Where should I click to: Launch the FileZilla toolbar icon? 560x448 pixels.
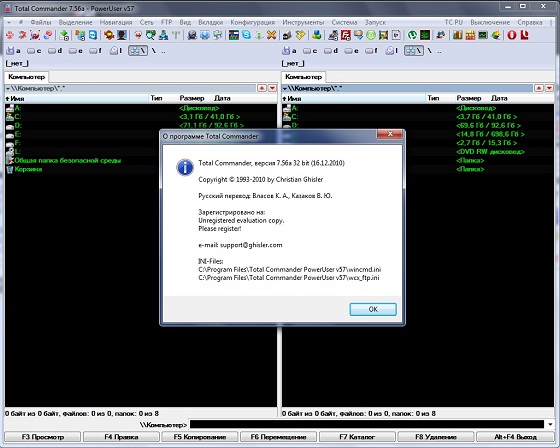346,35
